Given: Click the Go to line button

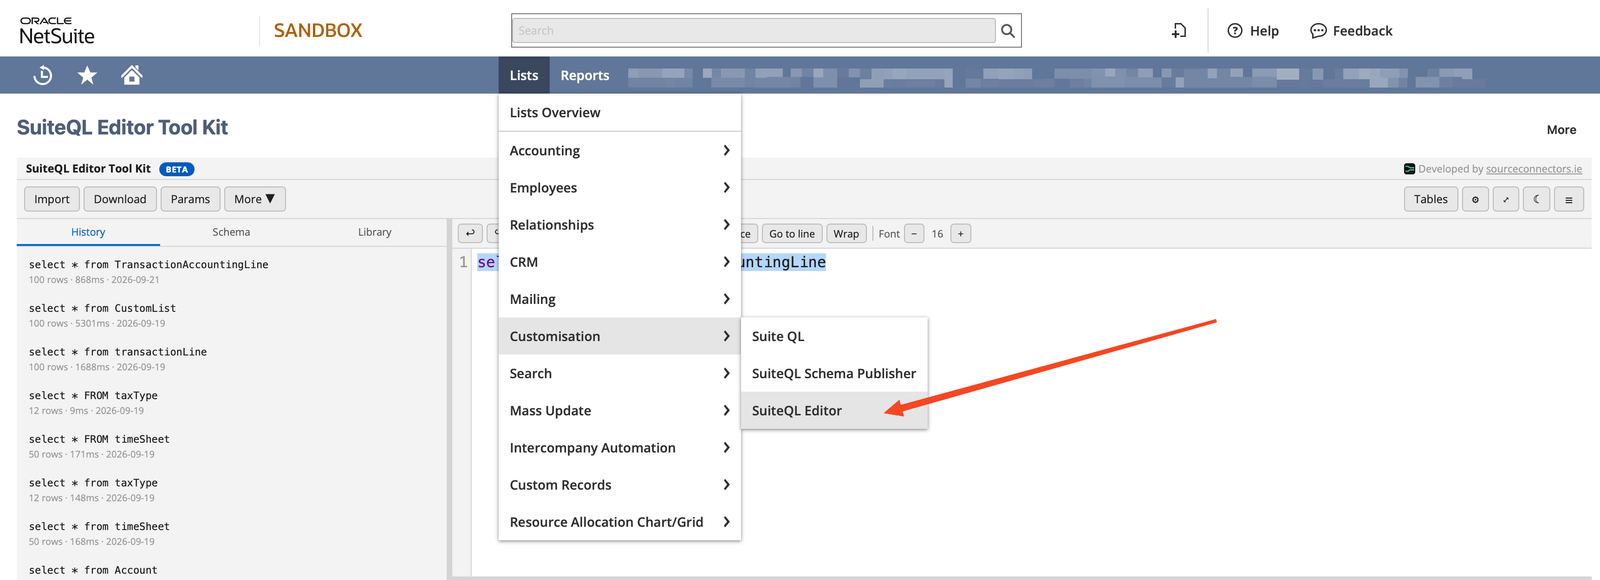Looking at the screenshot, I should tap(792, 234).
